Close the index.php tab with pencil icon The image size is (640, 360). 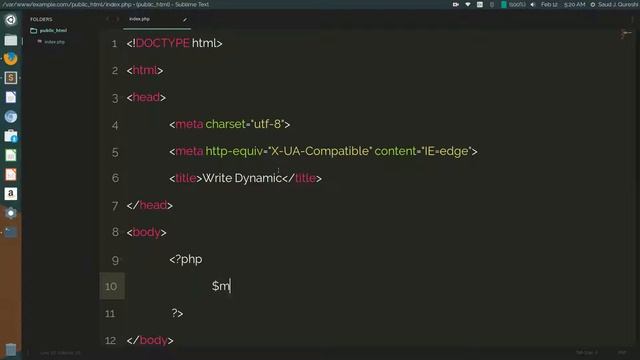185,19
